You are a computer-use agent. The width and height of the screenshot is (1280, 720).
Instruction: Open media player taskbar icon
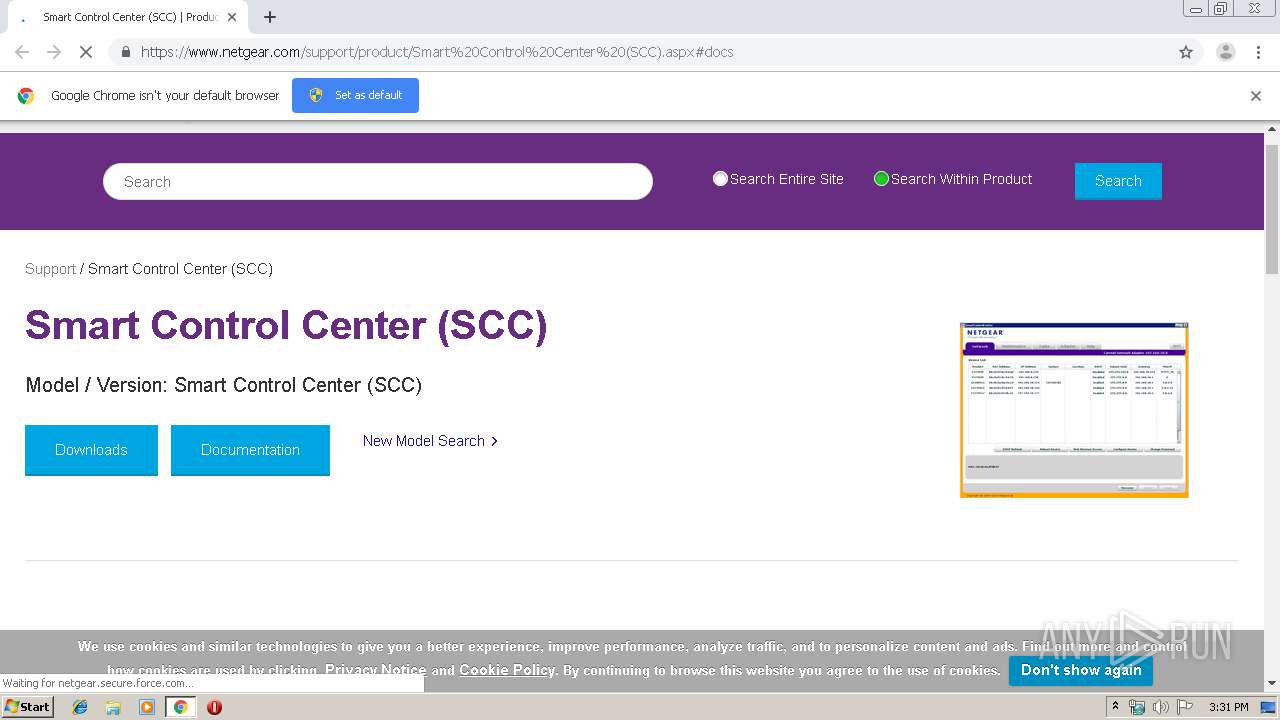click(x=147, y=707)
